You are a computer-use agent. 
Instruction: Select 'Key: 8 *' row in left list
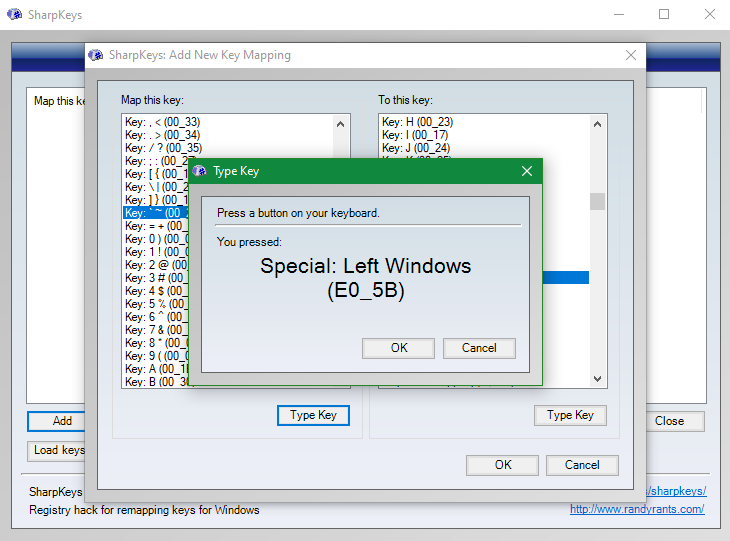pos(156,343)
